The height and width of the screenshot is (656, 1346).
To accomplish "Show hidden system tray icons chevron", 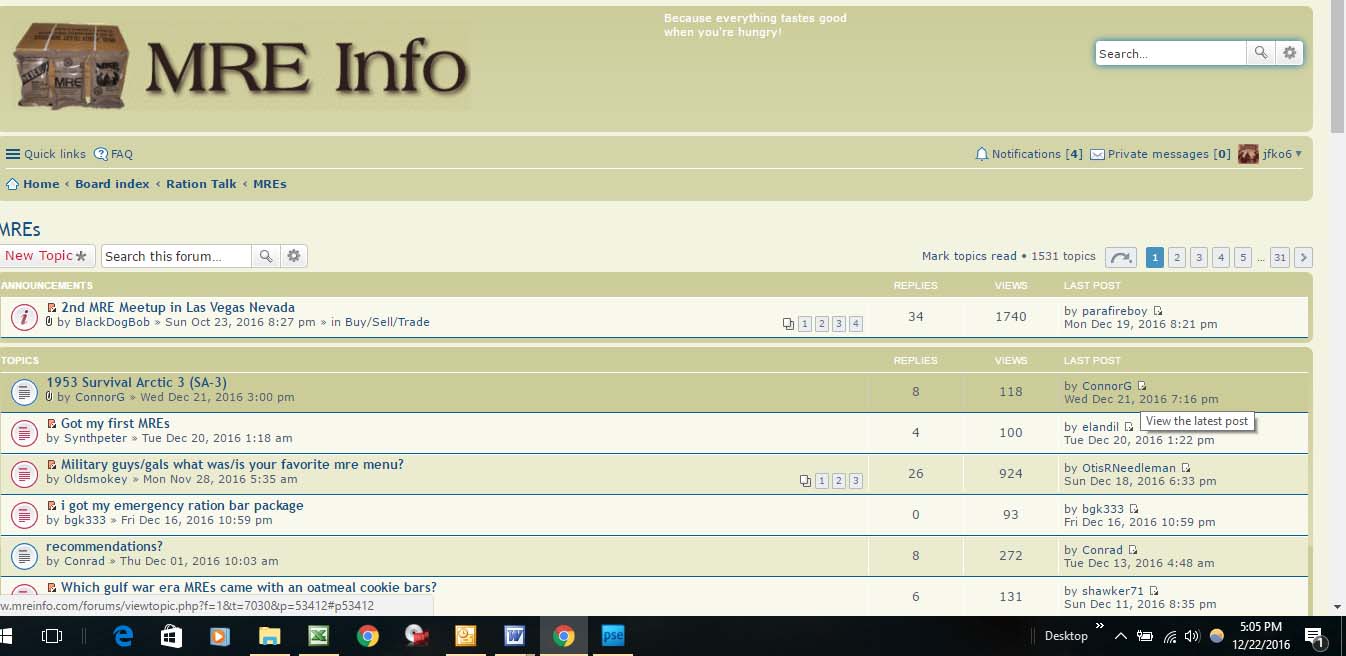I will coord(1120,636).
